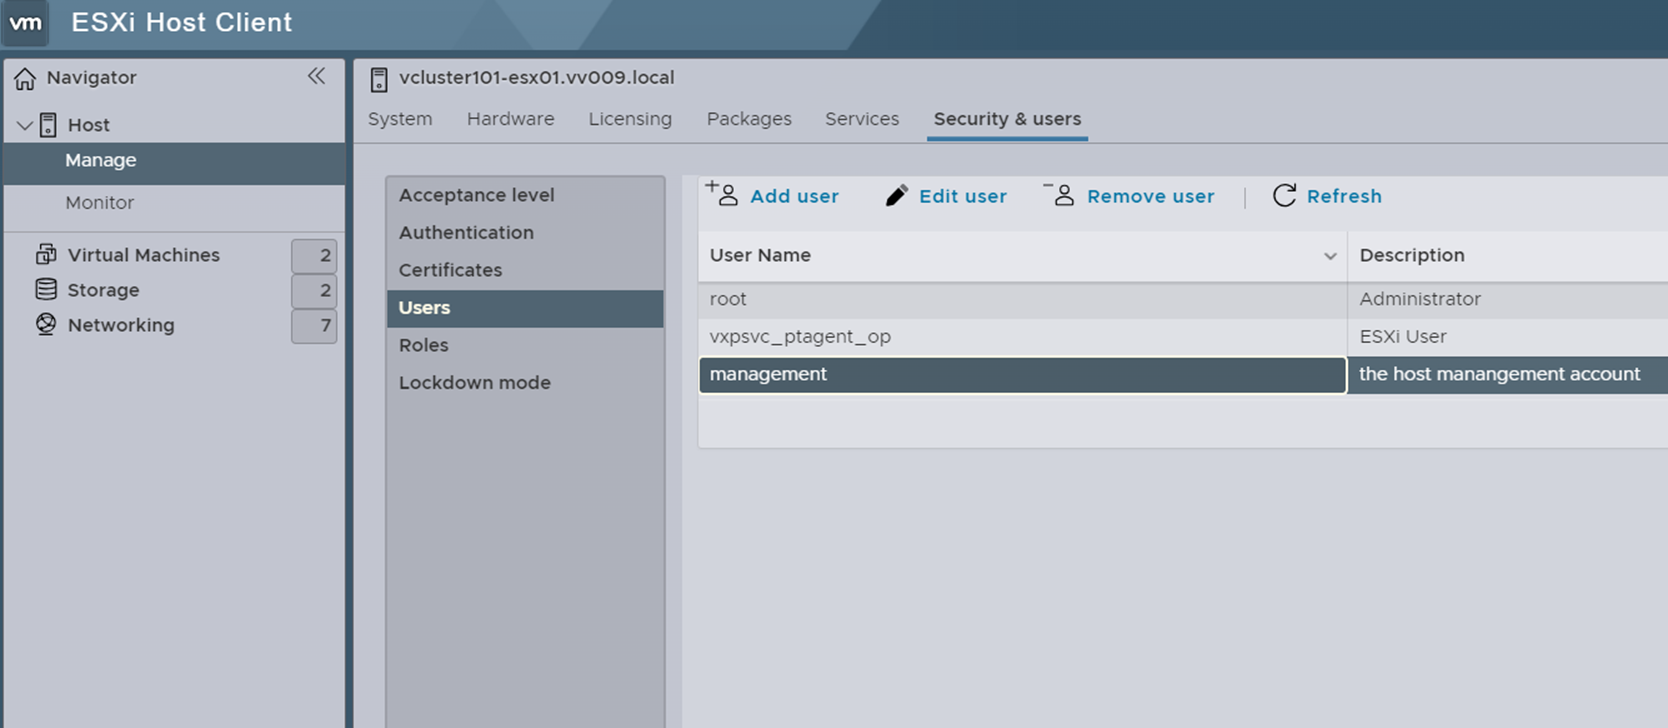1668x728 pixels.
Task: Switch to the Packages tab
Action: pos(749,119)
